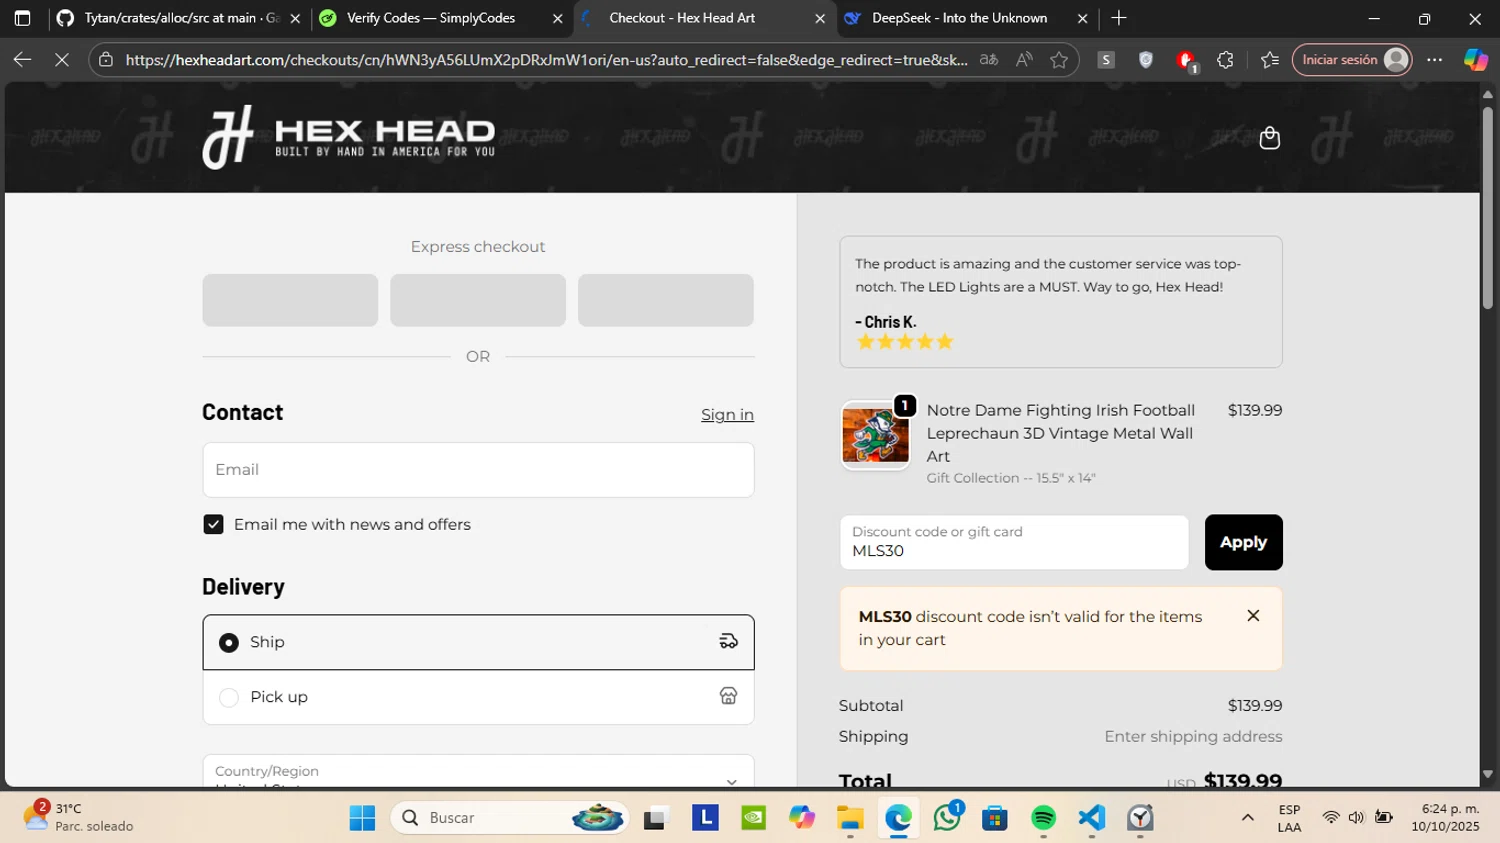Open the favorites list icon
1500x843 pixels.
[1270, 60]
